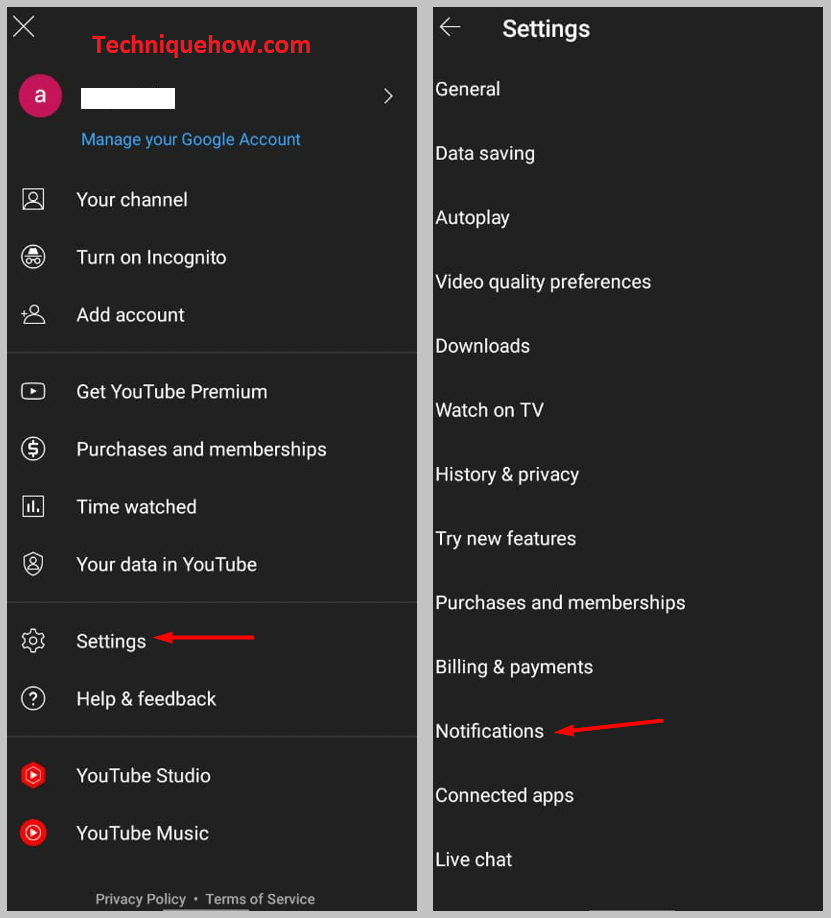Open the Terms of Service link
Image resolution: width=831 pixels, height=918 pixels.
click(x=260, y=899)
